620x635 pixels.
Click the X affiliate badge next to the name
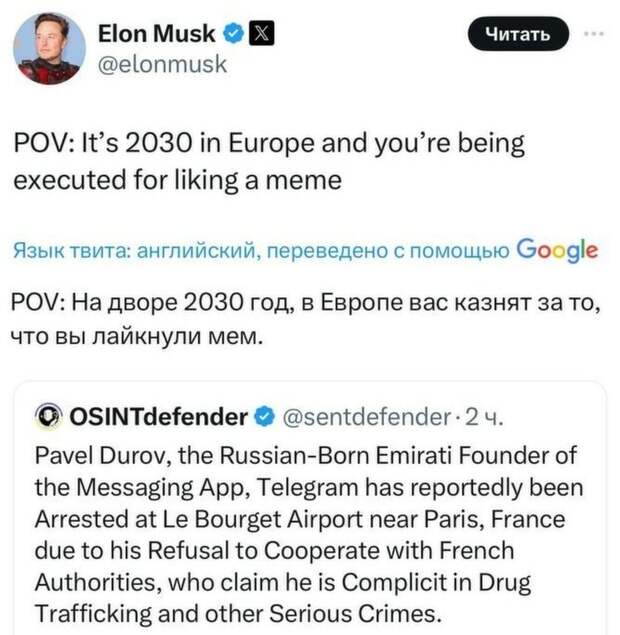coord(256,35)
